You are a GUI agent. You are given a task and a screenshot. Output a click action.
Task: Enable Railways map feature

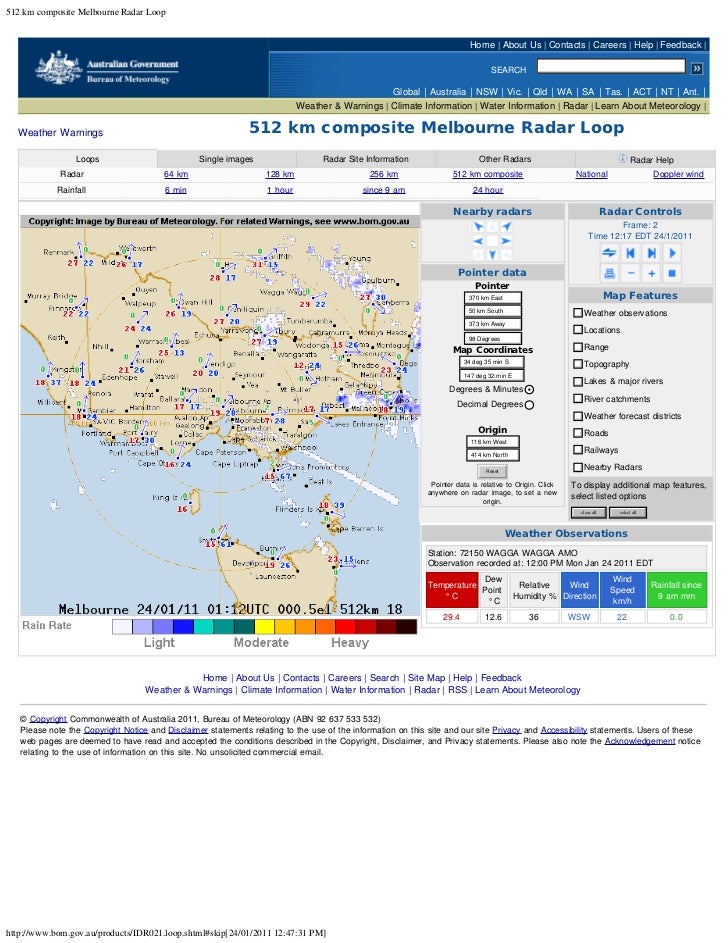(x=578, y=450)
